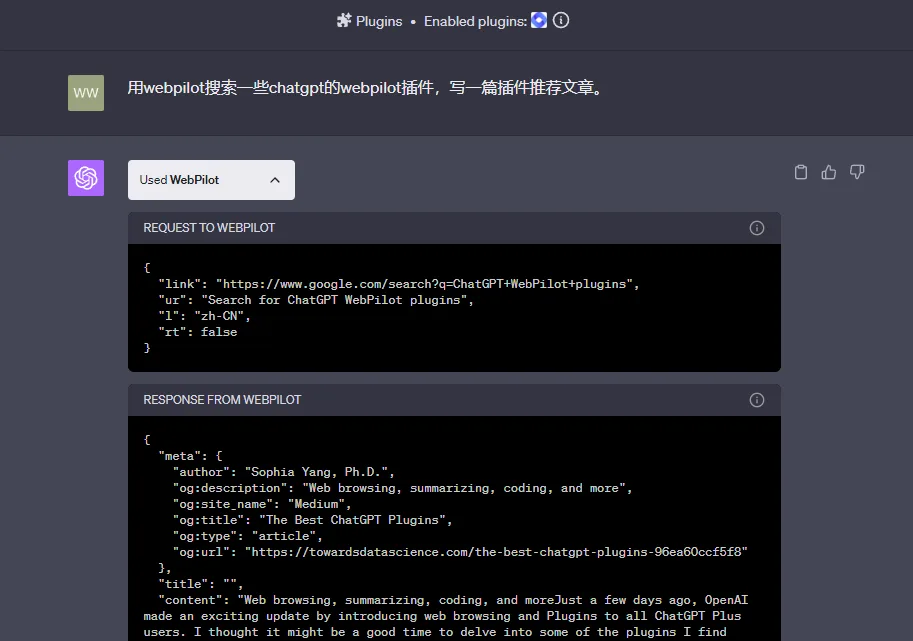The height and width of the screenshot is (641, 913).
Task: Click the "rt": false line
Action: 198,332
